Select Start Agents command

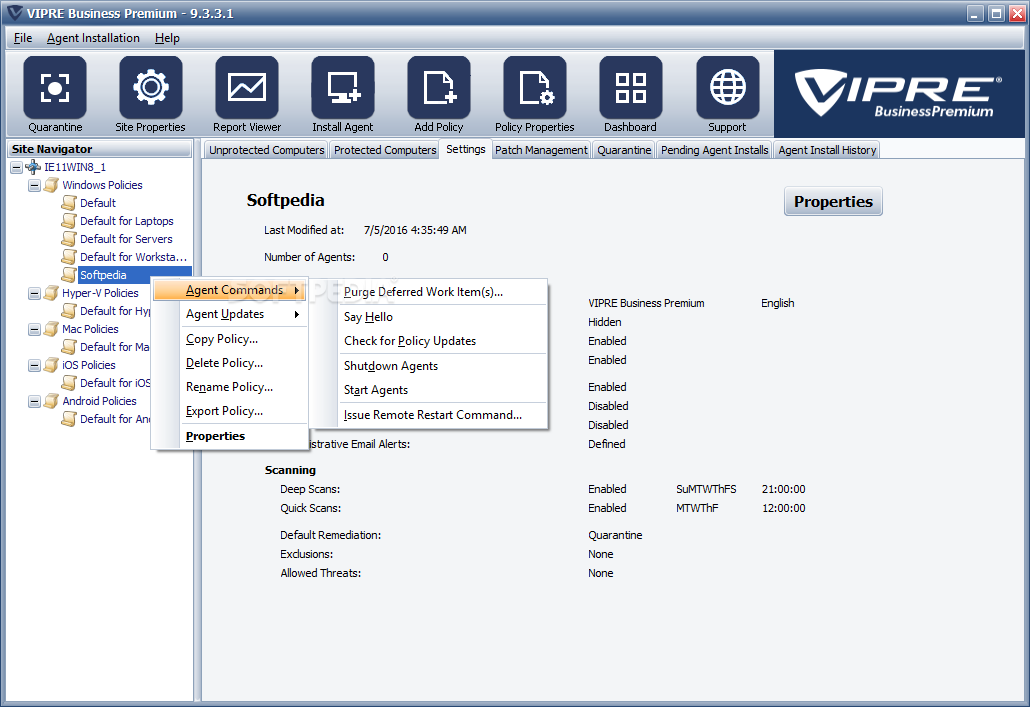point(428,390)
